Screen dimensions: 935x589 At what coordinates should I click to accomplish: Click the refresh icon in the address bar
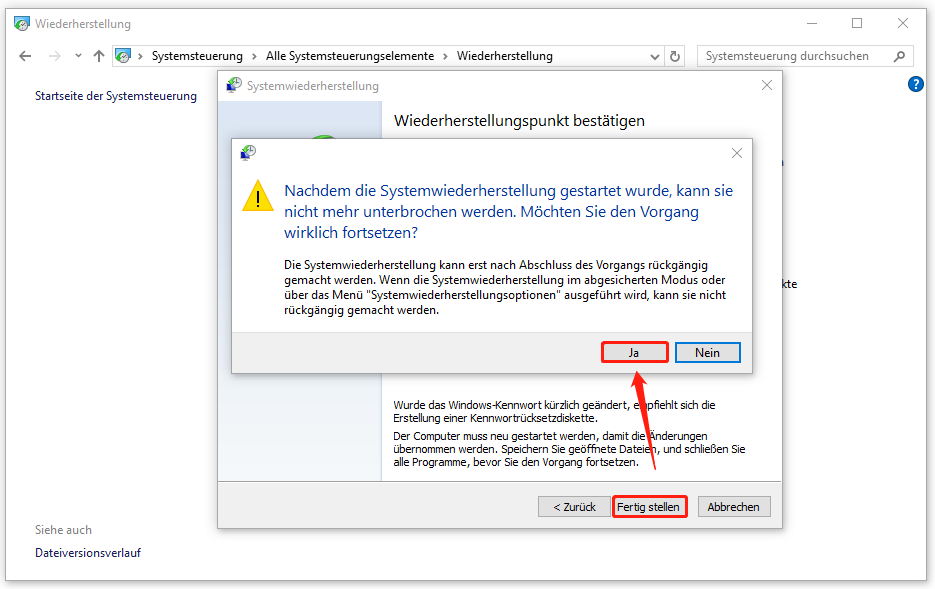tap(674, 56)
